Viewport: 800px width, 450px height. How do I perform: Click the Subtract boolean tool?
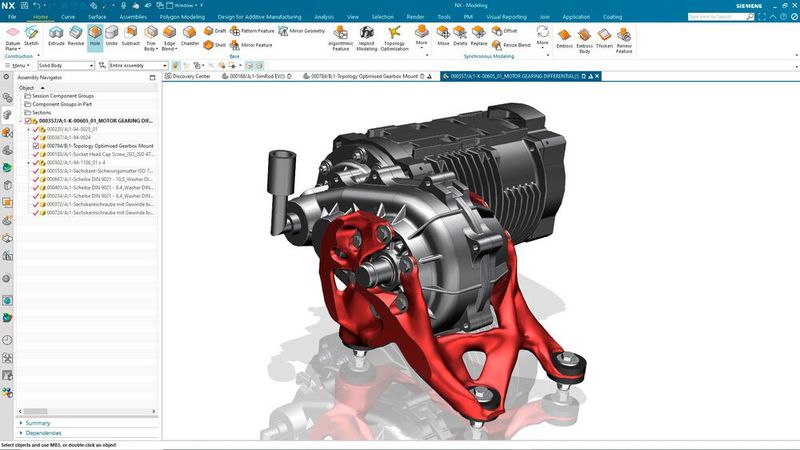pyautogui.click(x=131, y=36)
